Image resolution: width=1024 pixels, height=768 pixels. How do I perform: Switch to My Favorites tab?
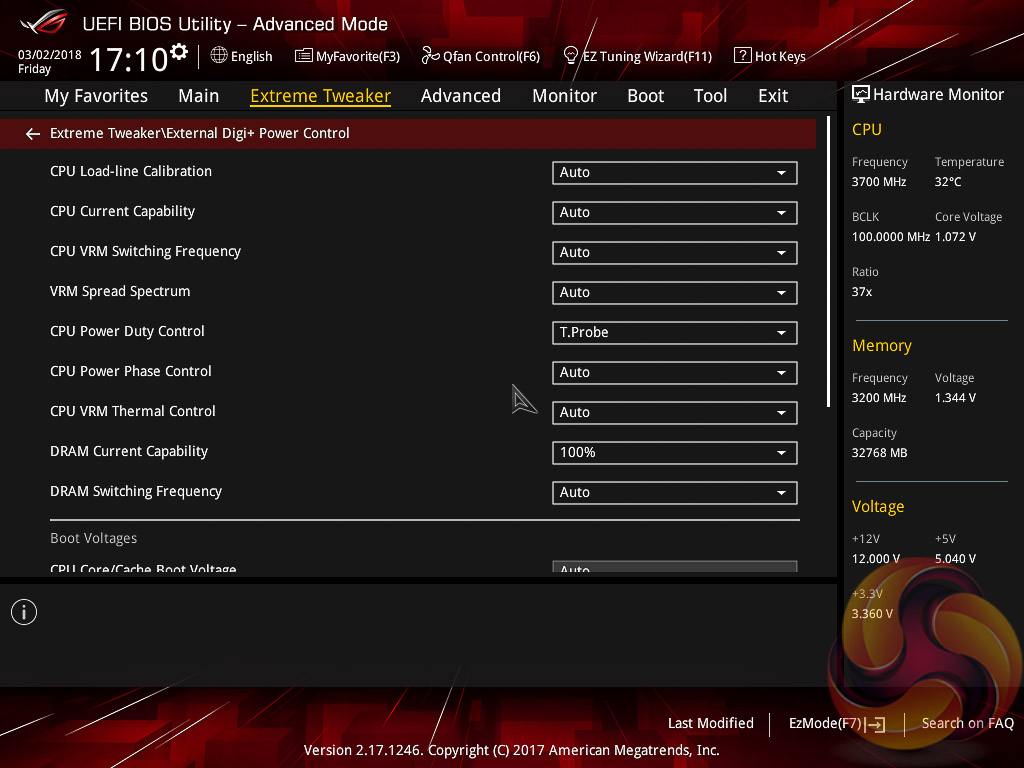[x=96, y=96]
